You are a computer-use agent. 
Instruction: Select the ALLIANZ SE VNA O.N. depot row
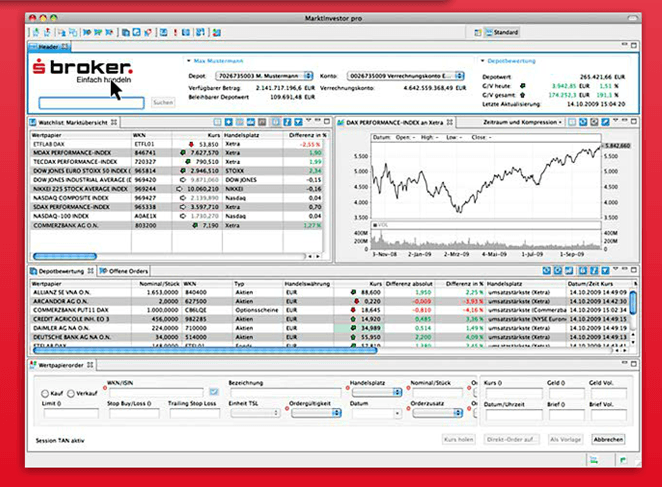[330, 292]
